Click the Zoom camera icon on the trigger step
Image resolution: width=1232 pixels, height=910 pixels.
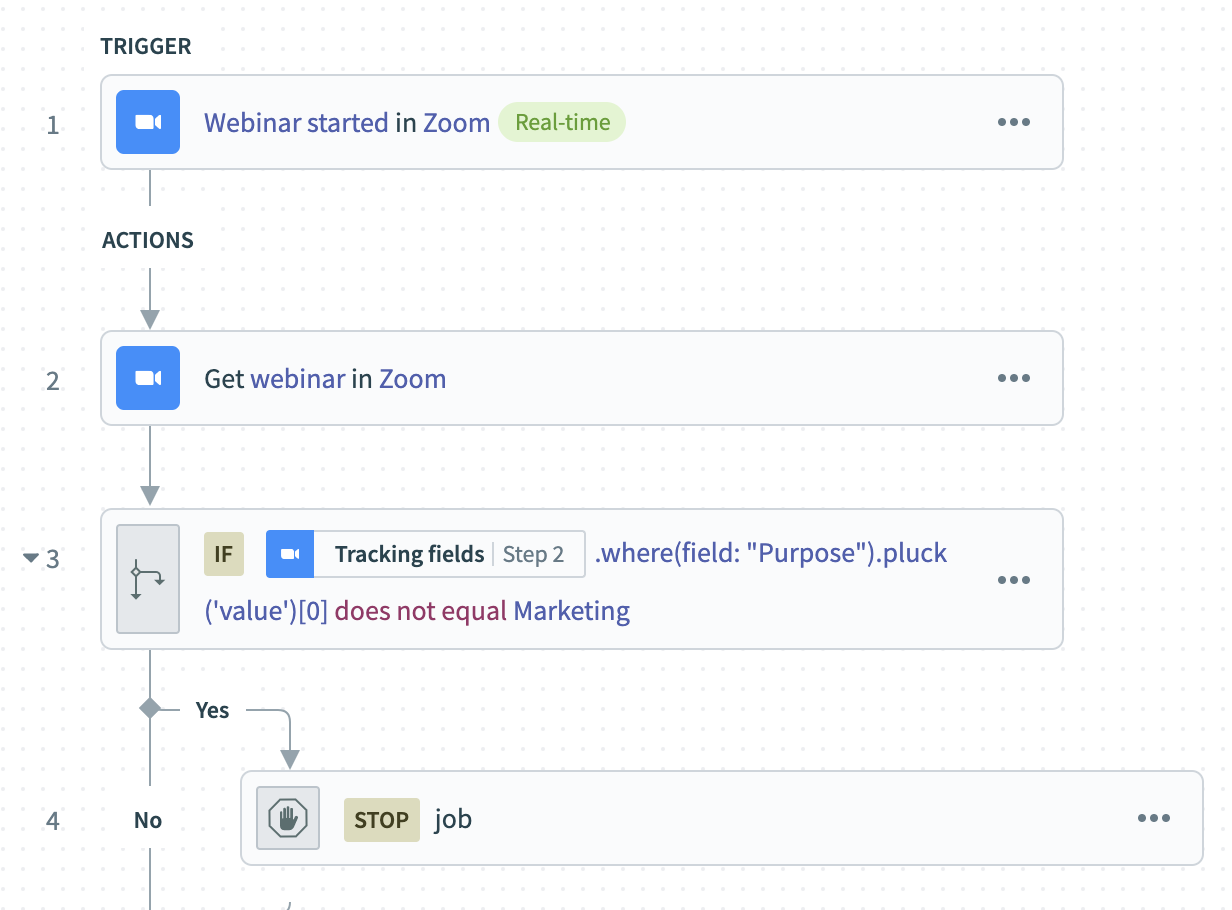pyautogui.click(x=147, y=121)
